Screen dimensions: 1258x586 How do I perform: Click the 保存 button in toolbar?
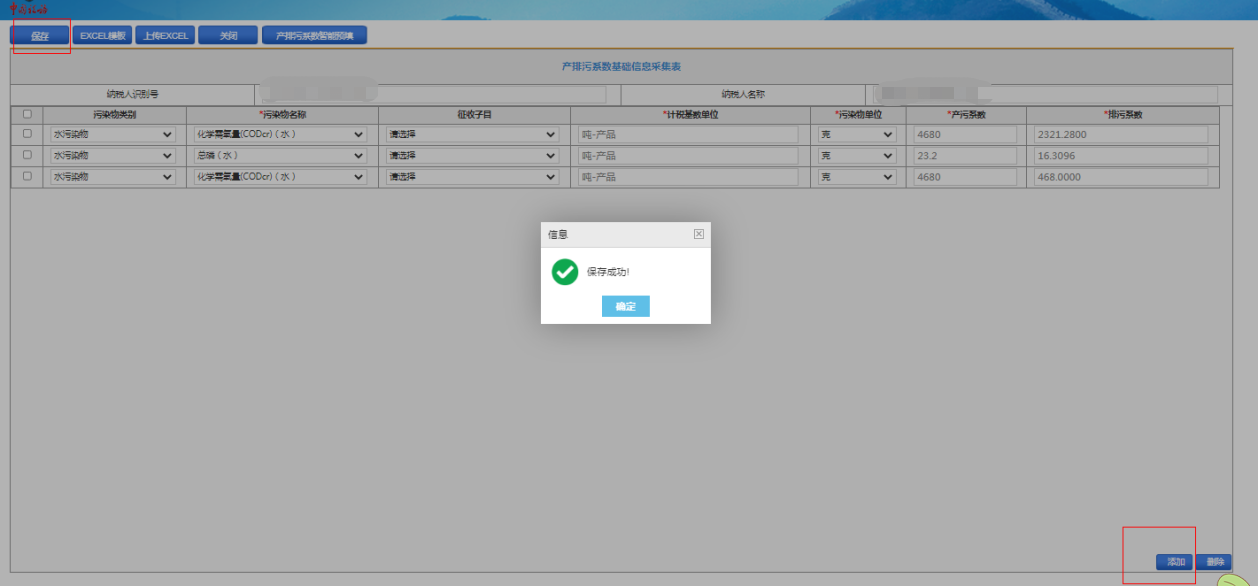coord(40,36)
